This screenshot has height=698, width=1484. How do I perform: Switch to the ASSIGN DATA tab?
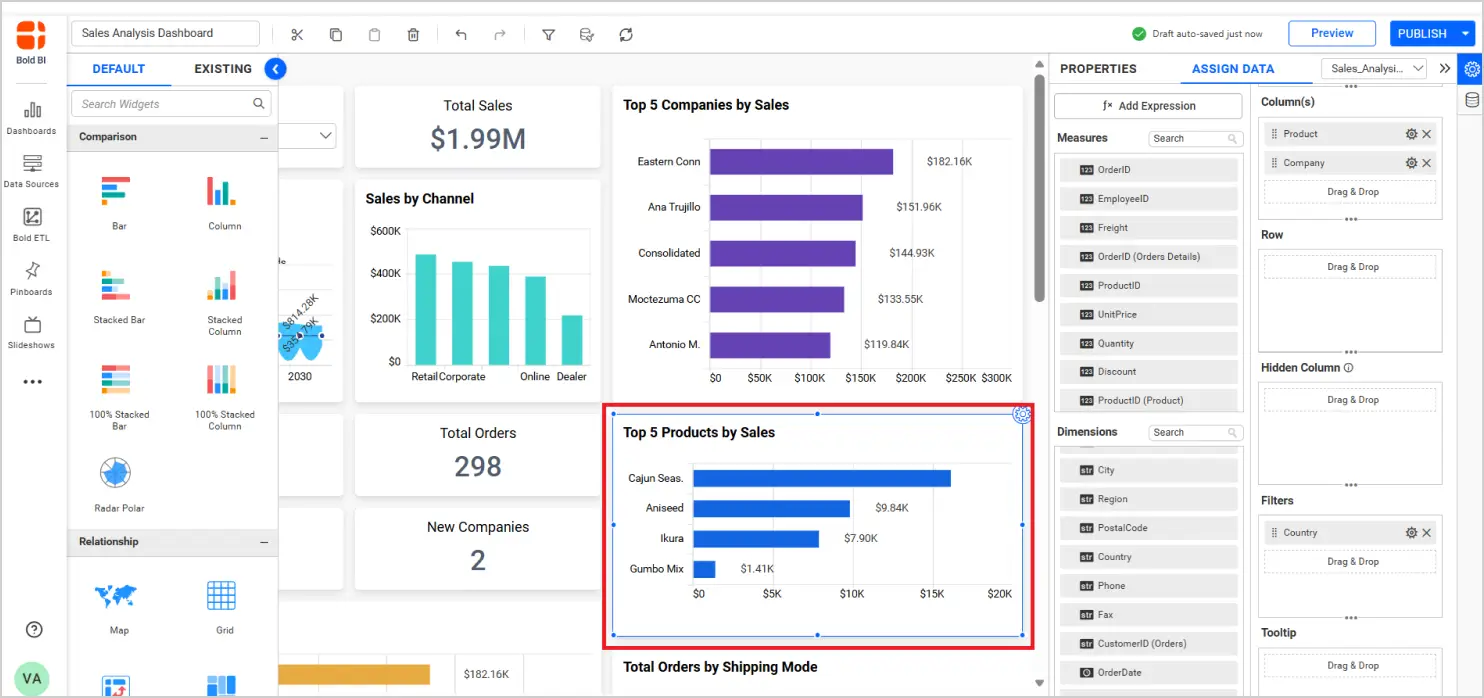pos(1233,69)
